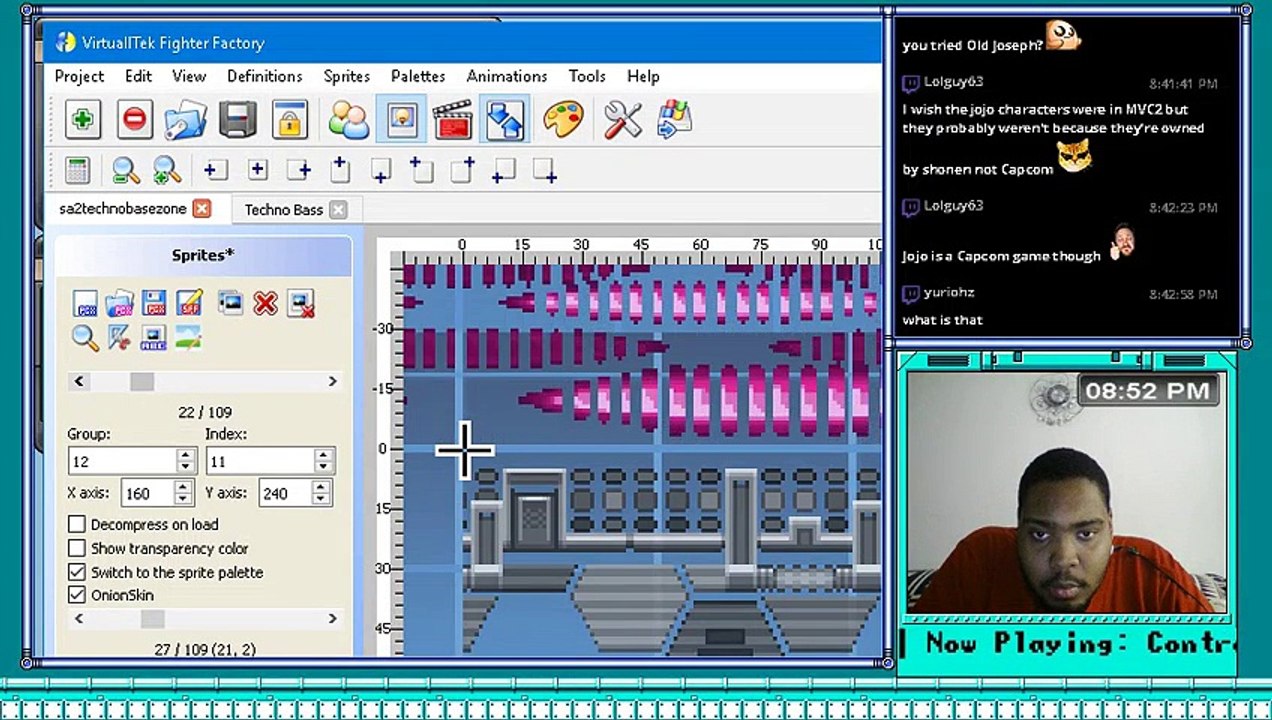Open the Tools menu
Image resolution: width=1272 pixels, height=720 pixels.
pyautogui.click(x=587, y=76)
